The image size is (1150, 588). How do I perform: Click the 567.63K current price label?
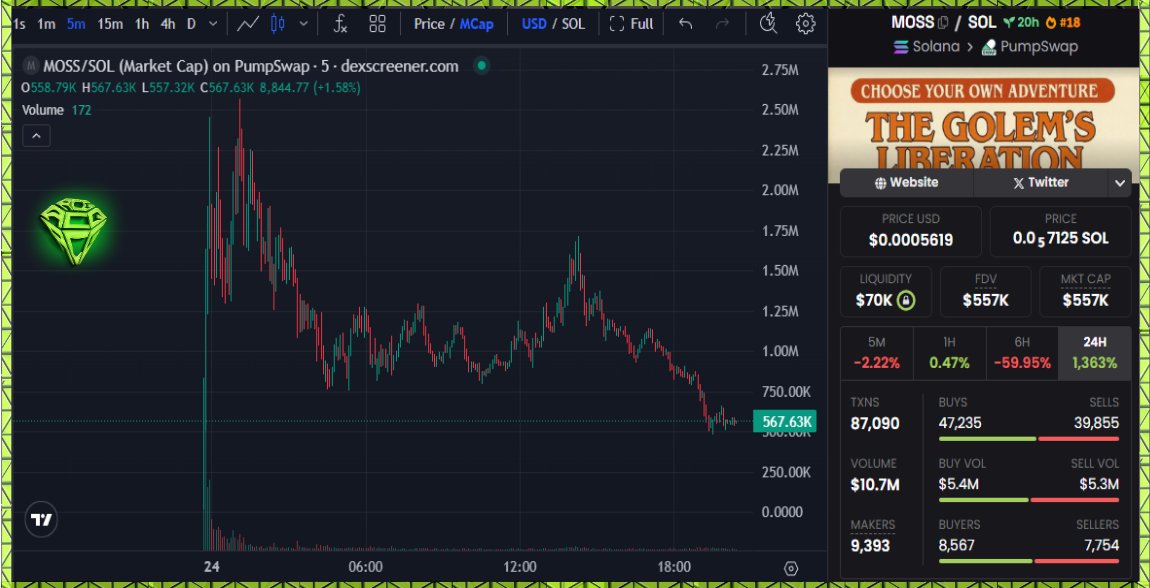coord(784,422)
